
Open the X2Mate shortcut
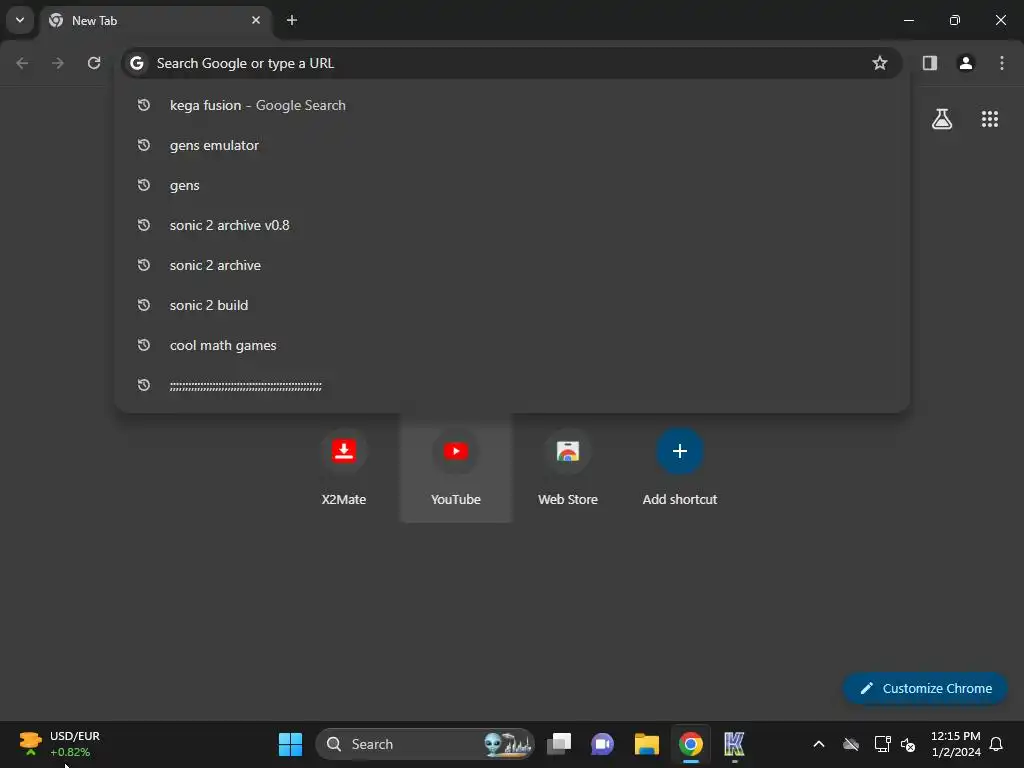click(344, 468)
